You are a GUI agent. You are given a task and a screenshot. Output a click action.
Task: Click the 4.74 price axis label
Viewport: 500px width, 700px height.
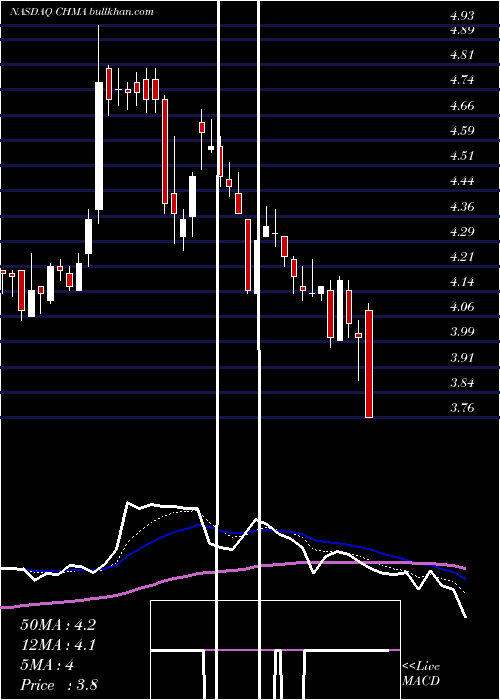click(462, 80)
